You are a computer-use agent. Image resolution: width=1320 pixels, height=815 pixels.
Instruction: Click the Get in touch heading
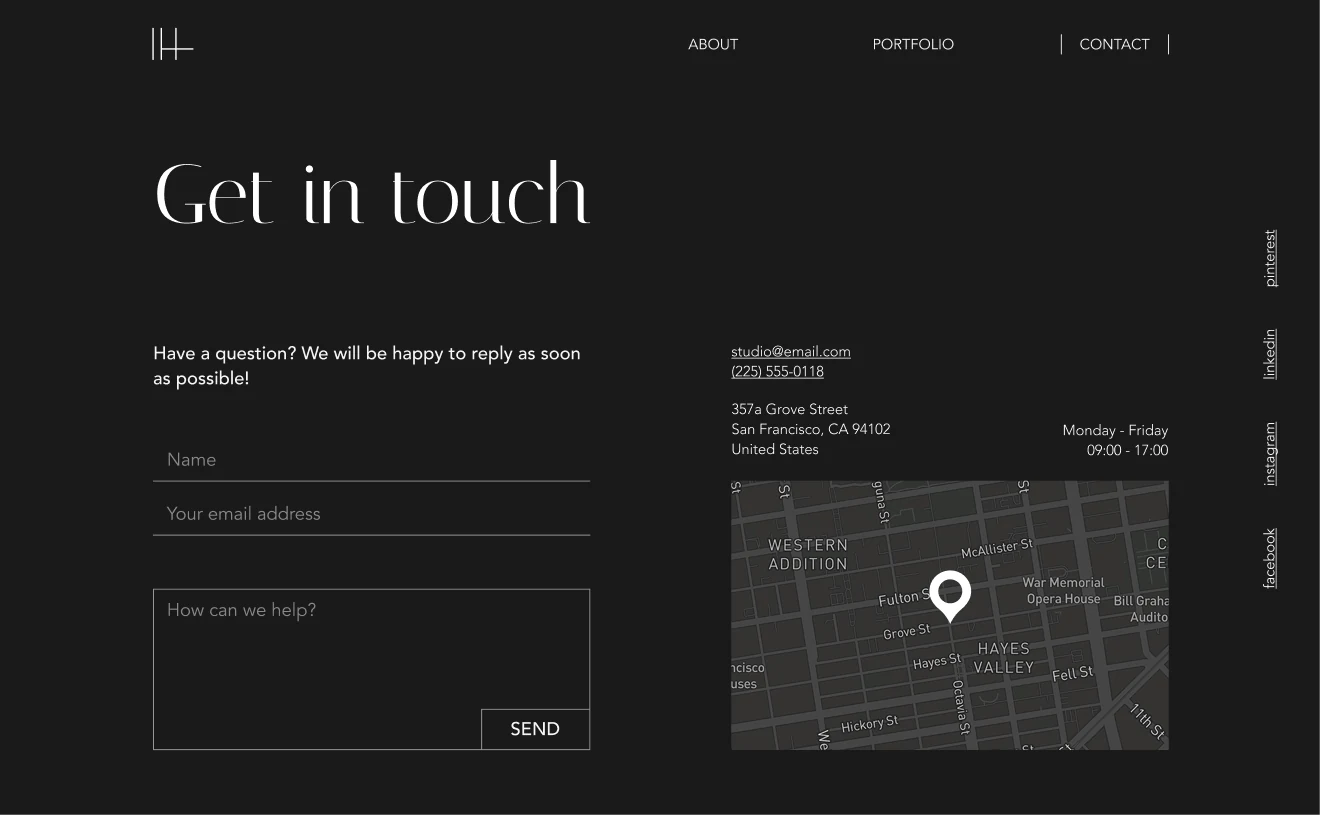click(372, 194)
